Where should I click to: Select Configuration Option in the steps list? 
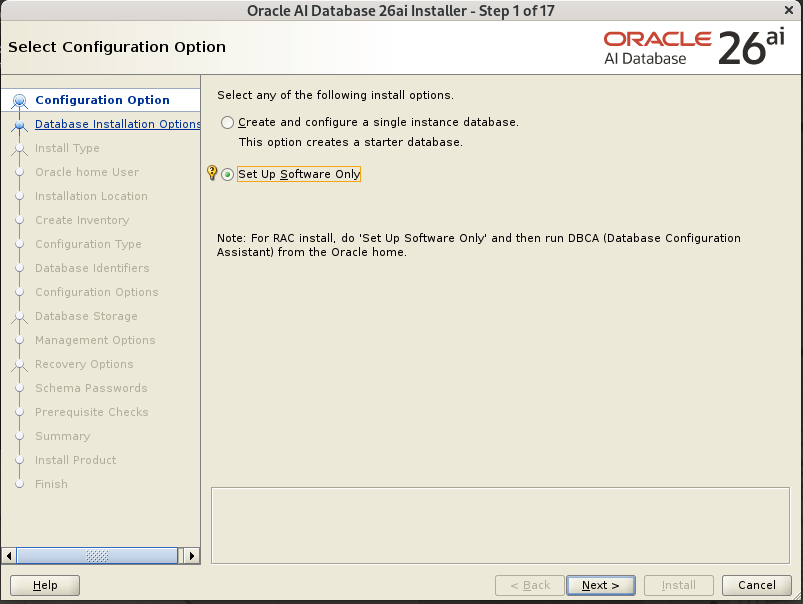click(102, 100)
